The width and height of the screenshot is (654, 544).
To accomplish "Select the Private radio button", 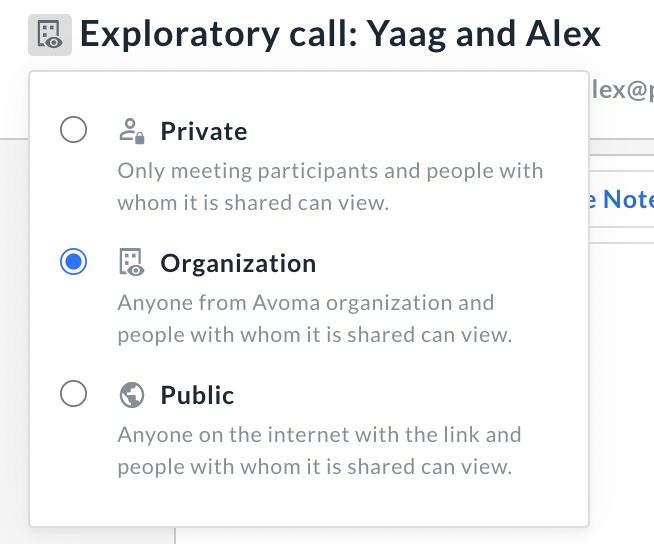I will click(73, 130).
